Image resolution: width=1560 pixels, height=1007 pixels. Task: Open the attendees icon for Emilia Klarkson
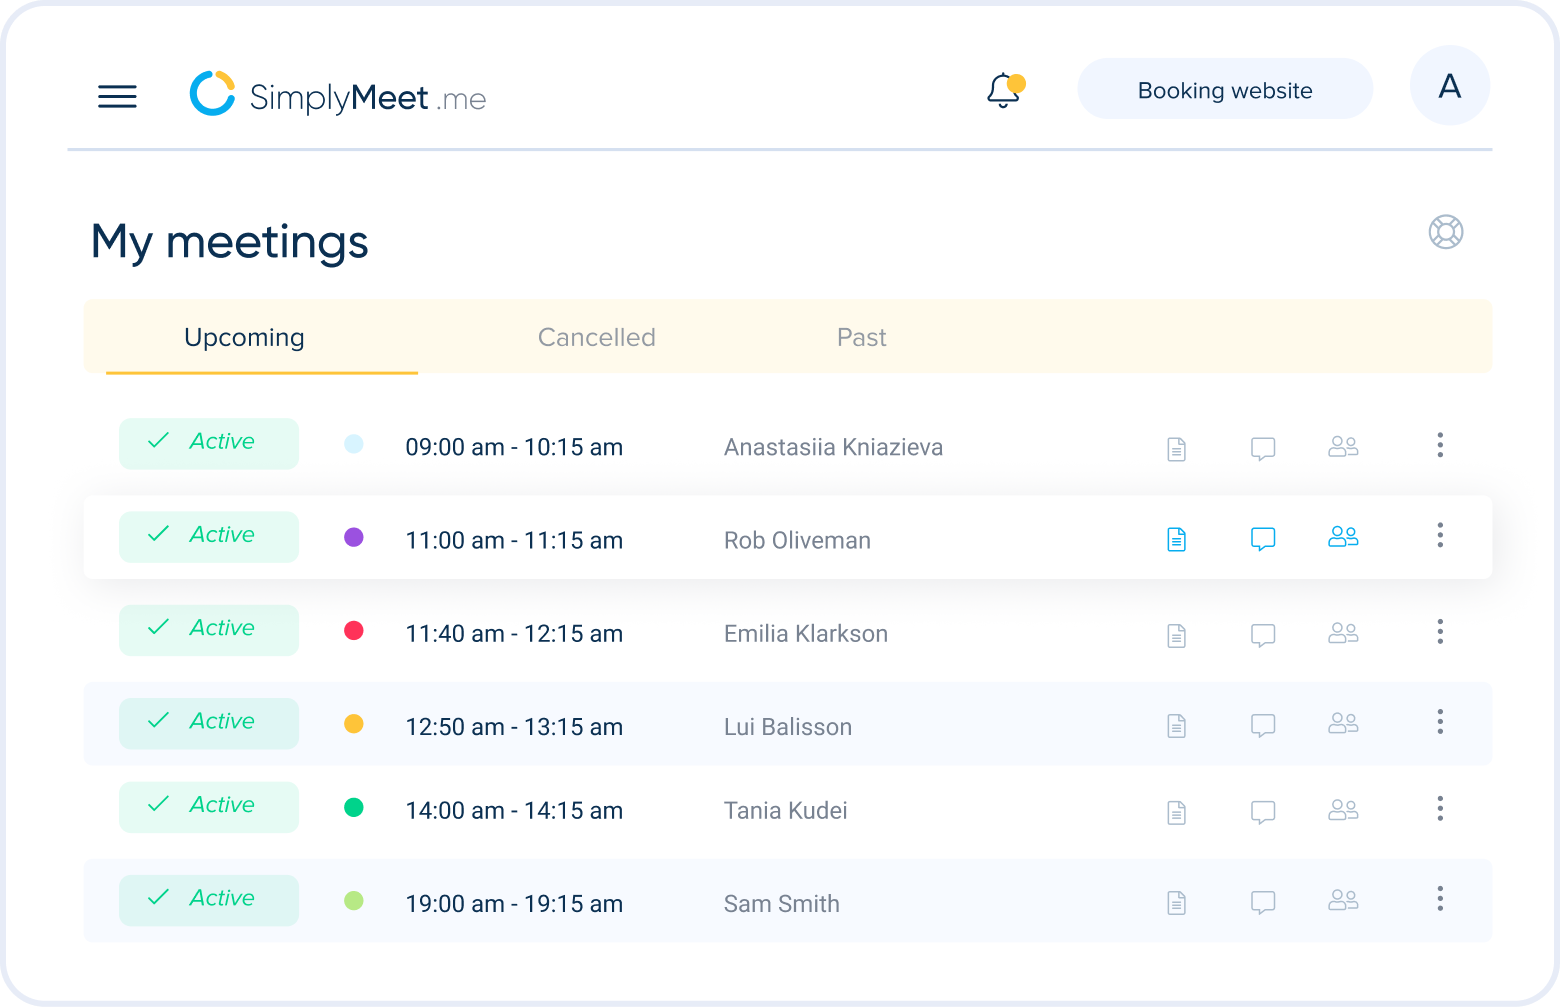click(x=1343, y=633)
